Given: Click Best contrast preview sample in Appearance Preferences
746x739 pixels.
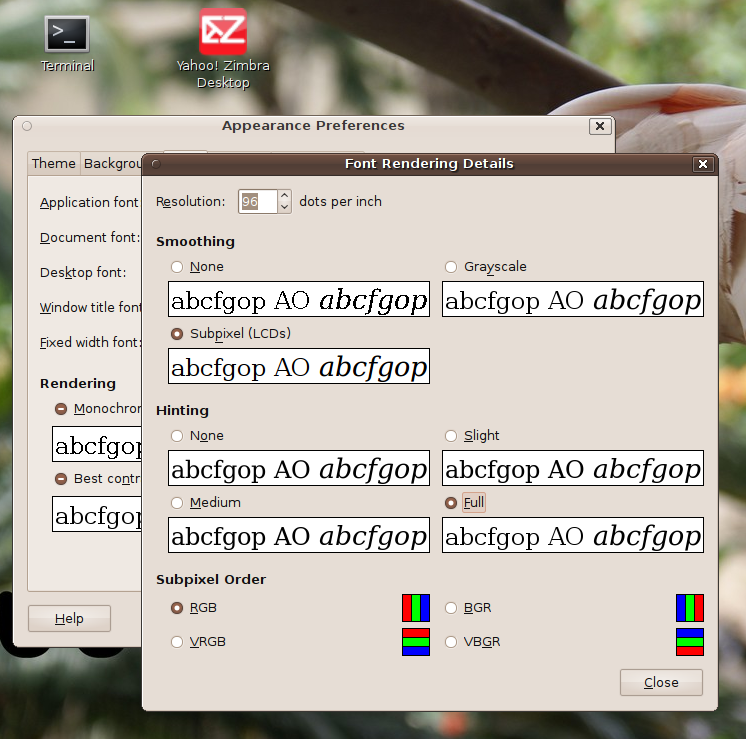Looking at the screenshot, I should 97,514.
